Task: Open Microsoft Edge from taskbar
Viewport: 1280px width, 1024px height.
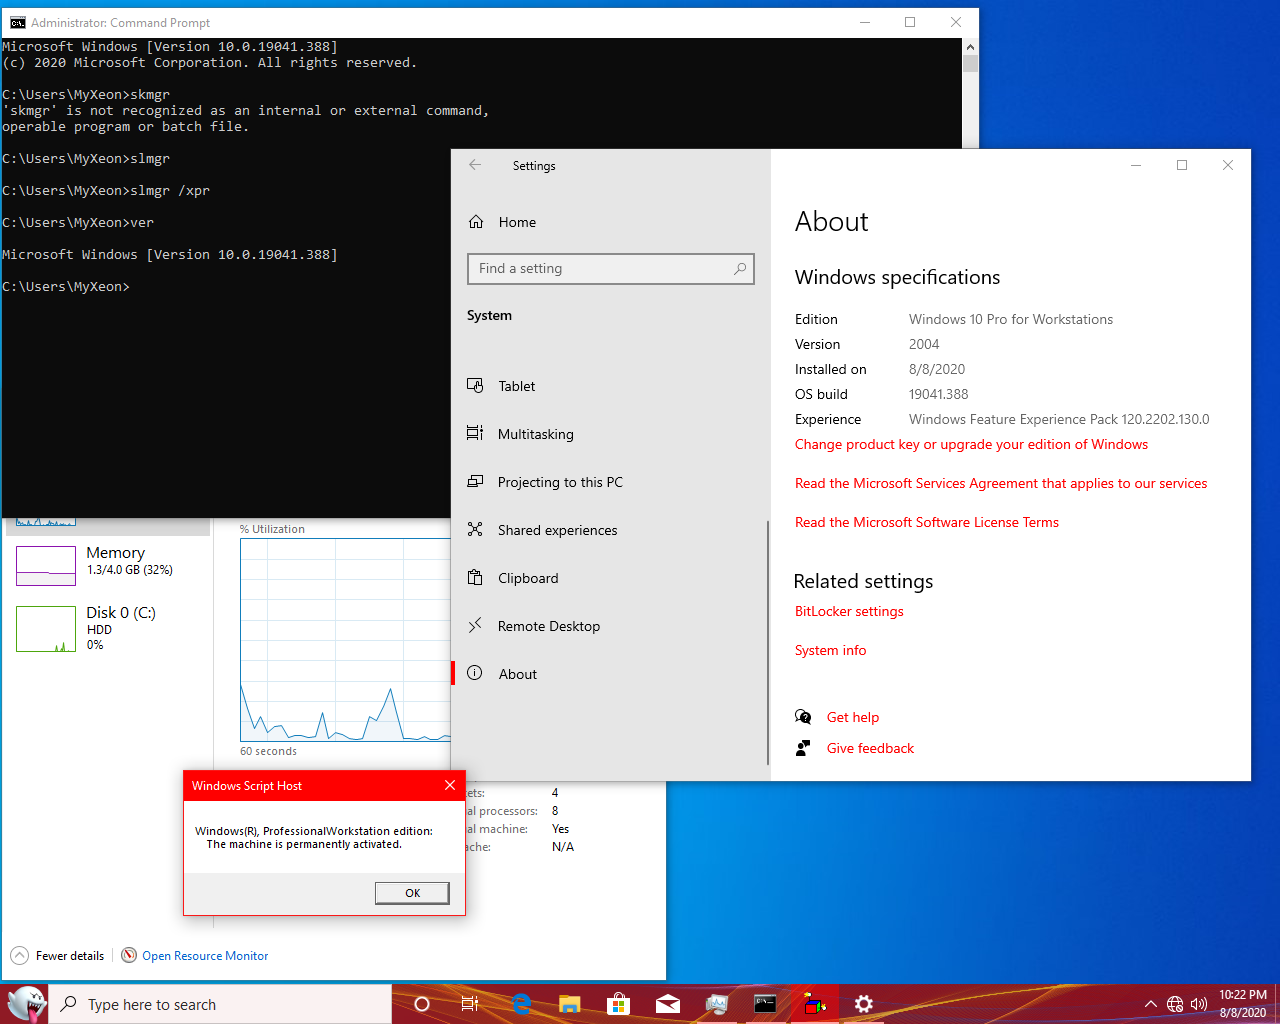Action: (521, 1004)
